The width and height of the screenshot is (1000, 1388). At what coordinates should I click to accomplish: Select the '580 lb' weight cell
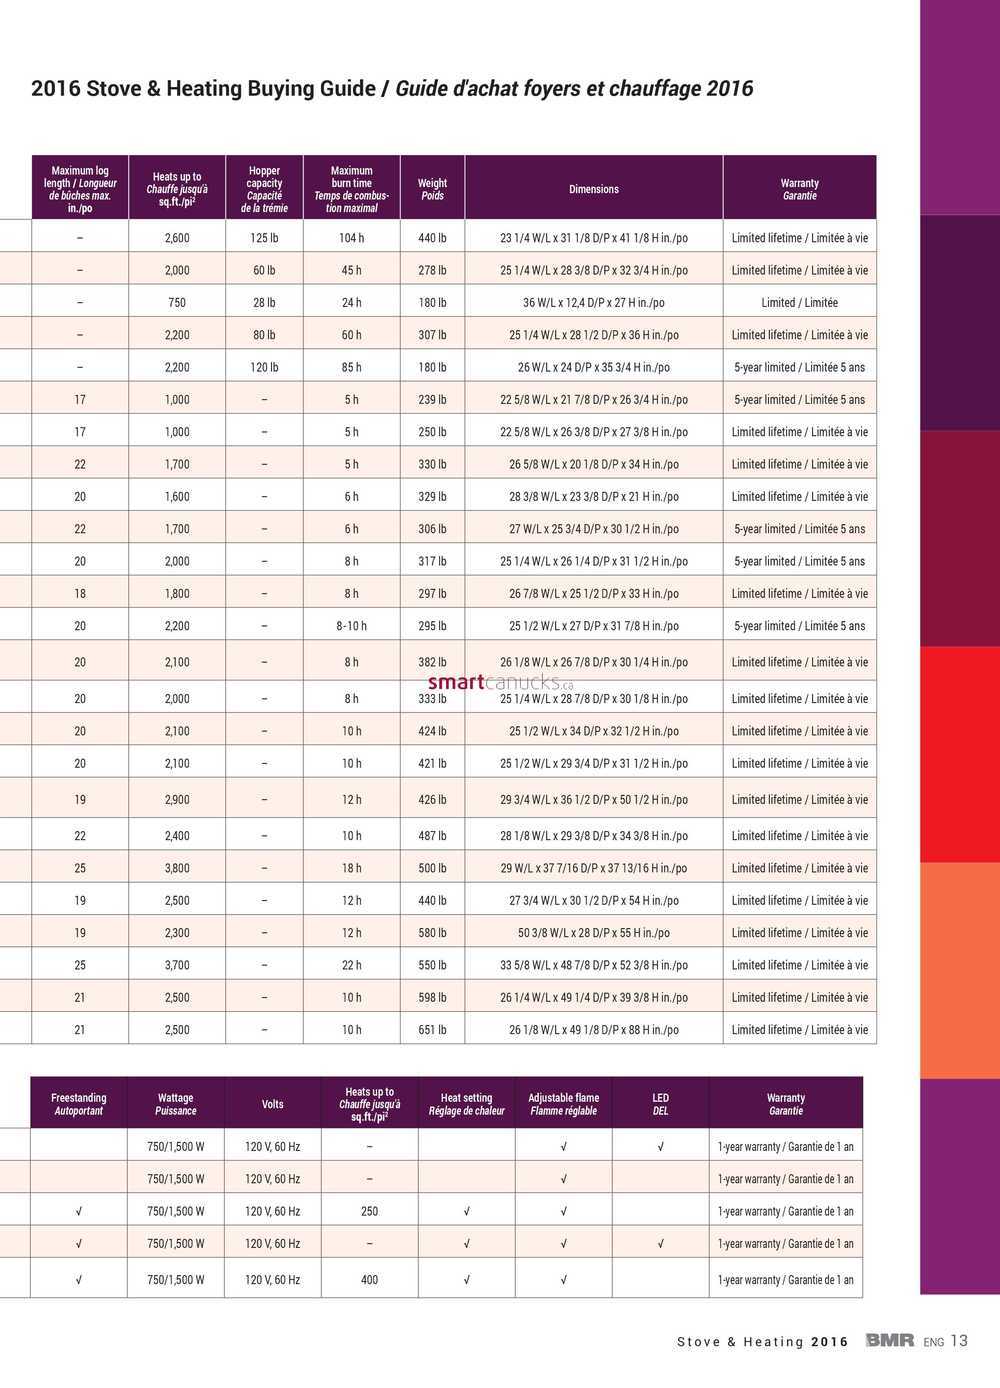(432, 933)
